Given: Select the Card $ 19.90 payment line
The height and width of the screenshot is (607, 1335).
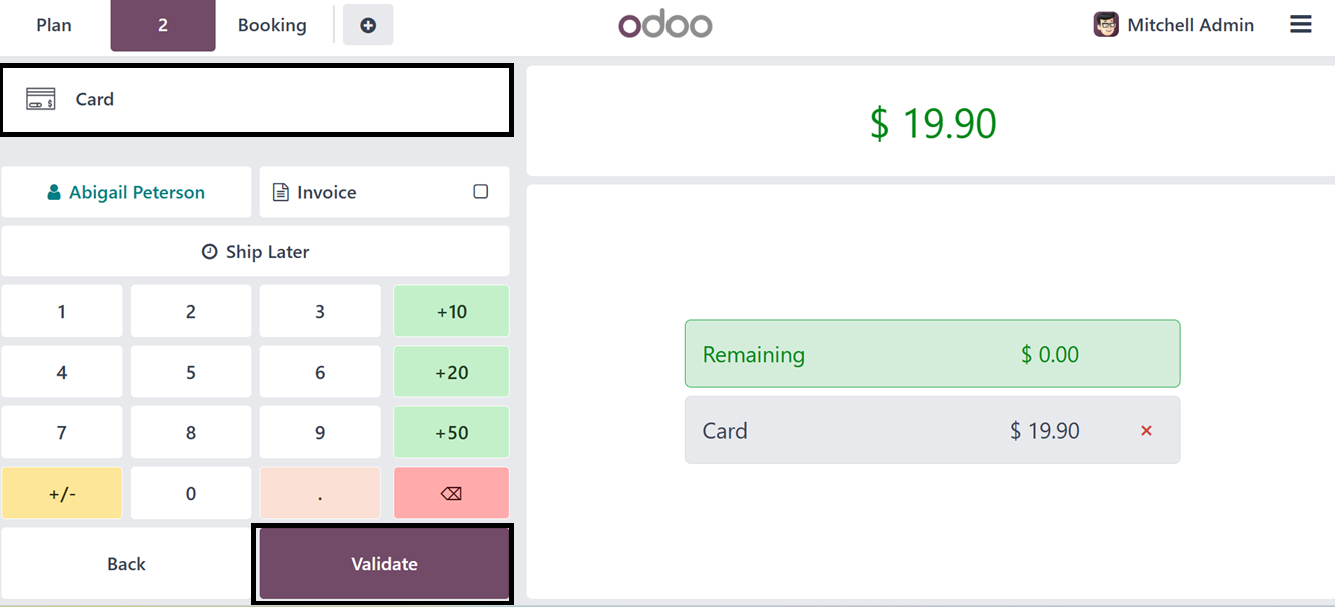Looking at the screenshot, I should click(932, 430).
